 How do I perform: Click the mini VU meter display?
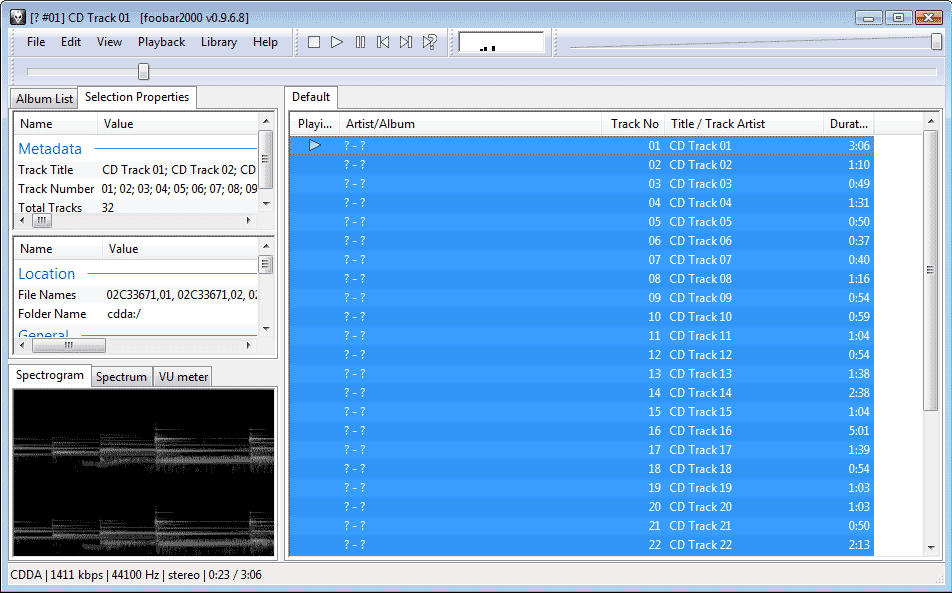pyautogui.click(x=502, y=42)
